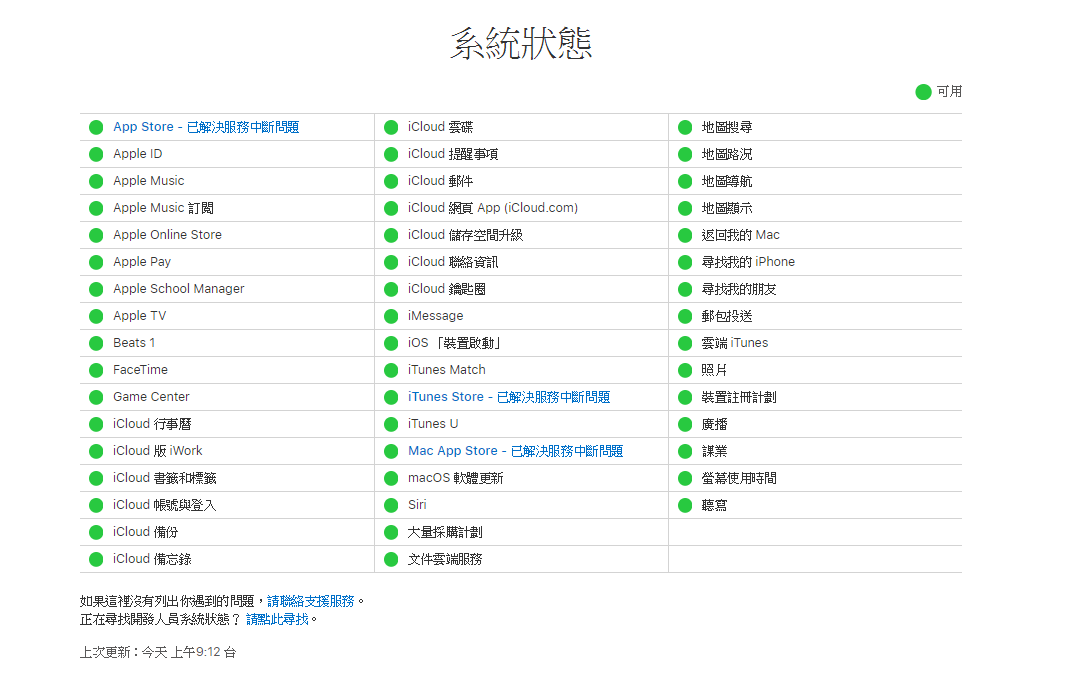Click the green status dot beside Apple ID
The image size is (1087, 683).
(x=96, y=154)
